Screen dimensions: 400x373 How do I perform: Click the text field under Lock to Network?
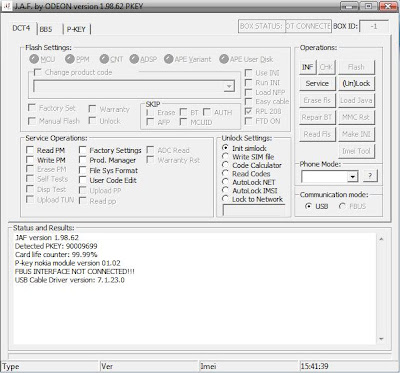(x=254, y=210)
